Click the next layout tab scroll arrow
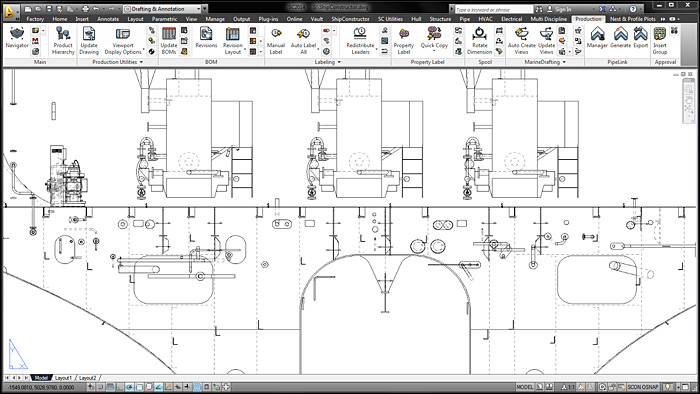This screenshot has width=700, height=394. pos(20,378)
